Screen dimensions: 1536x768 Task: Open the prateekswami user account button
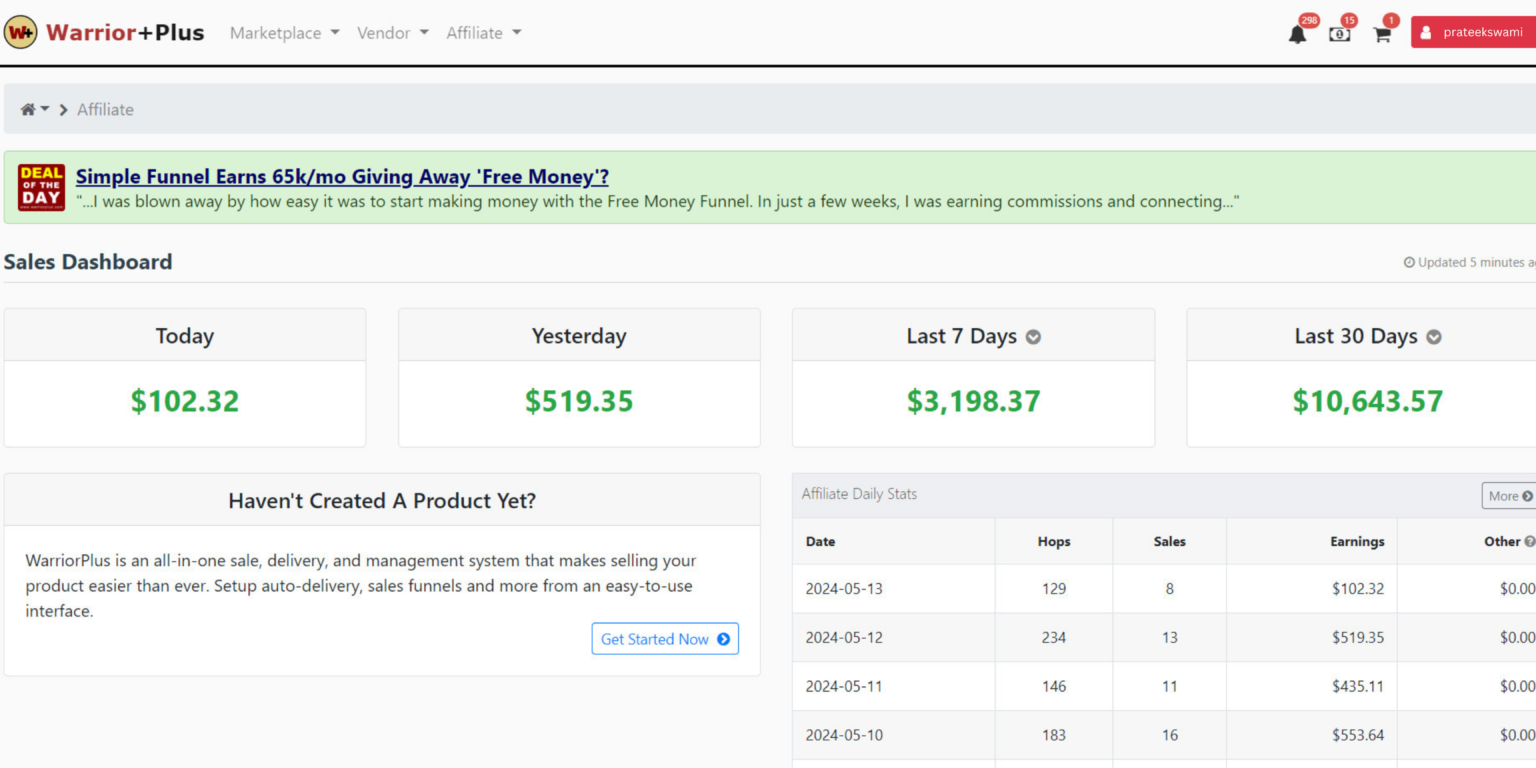pos(1473,32)
